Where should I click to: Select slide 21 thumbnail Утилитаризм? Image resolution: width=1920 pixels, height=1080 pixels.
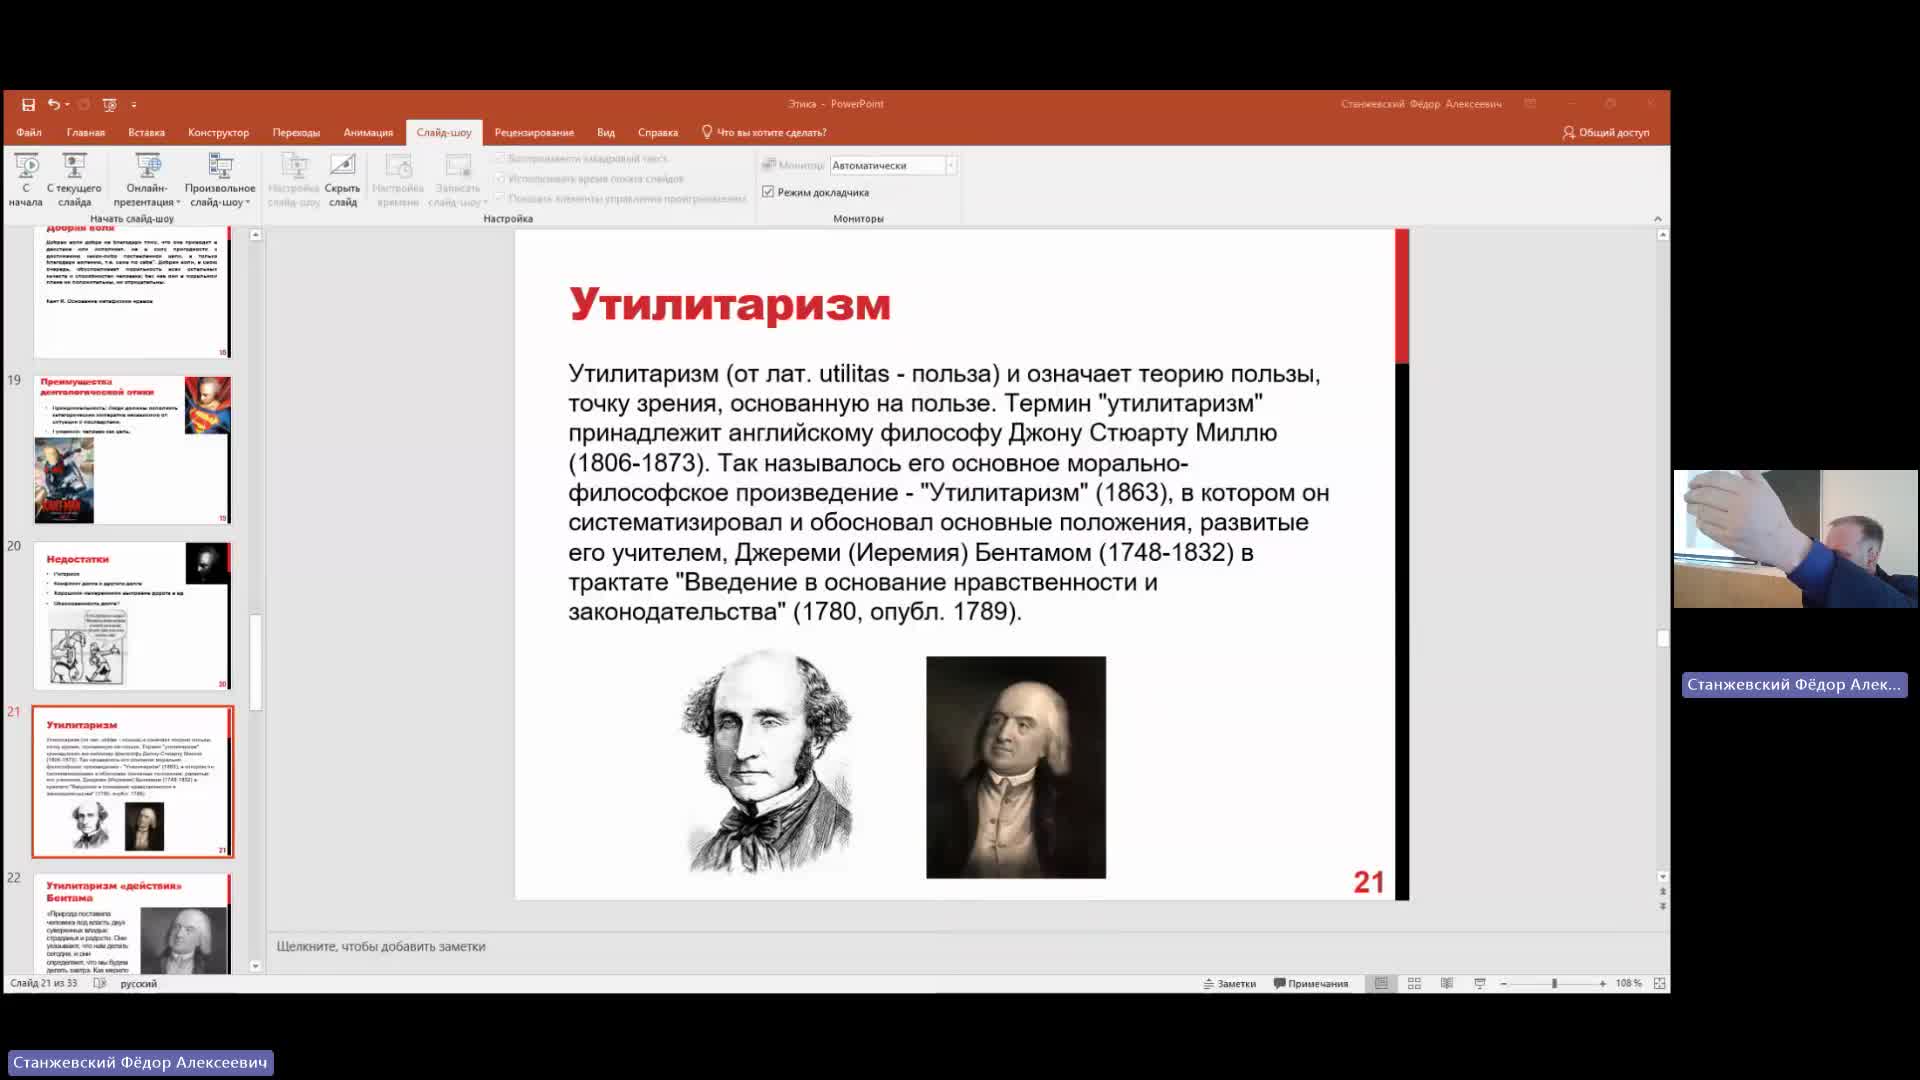pyautogui.click(x=133, y=782)
